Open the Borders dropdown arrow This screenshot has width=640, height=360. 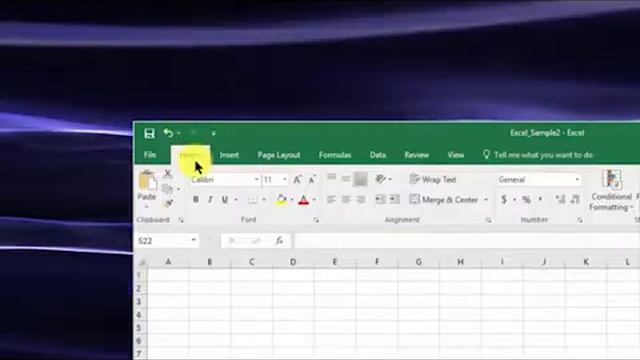264,200
